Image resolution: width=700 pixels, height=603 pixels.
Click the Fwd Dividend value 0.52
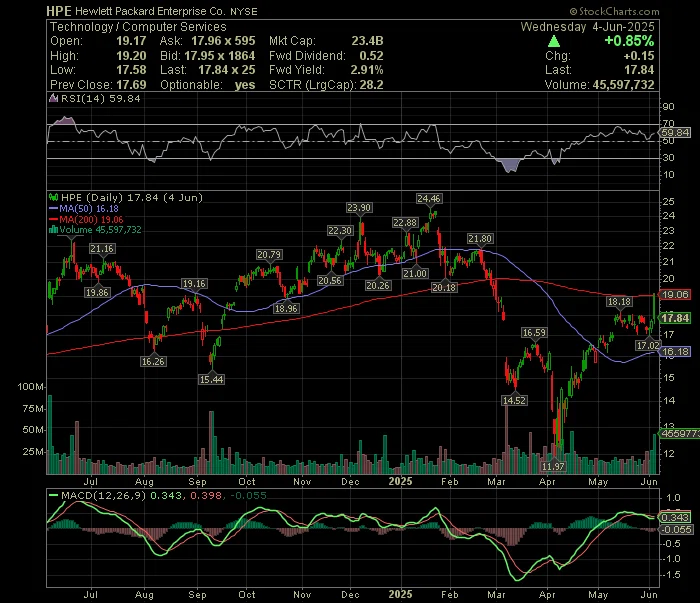point(371,56)
